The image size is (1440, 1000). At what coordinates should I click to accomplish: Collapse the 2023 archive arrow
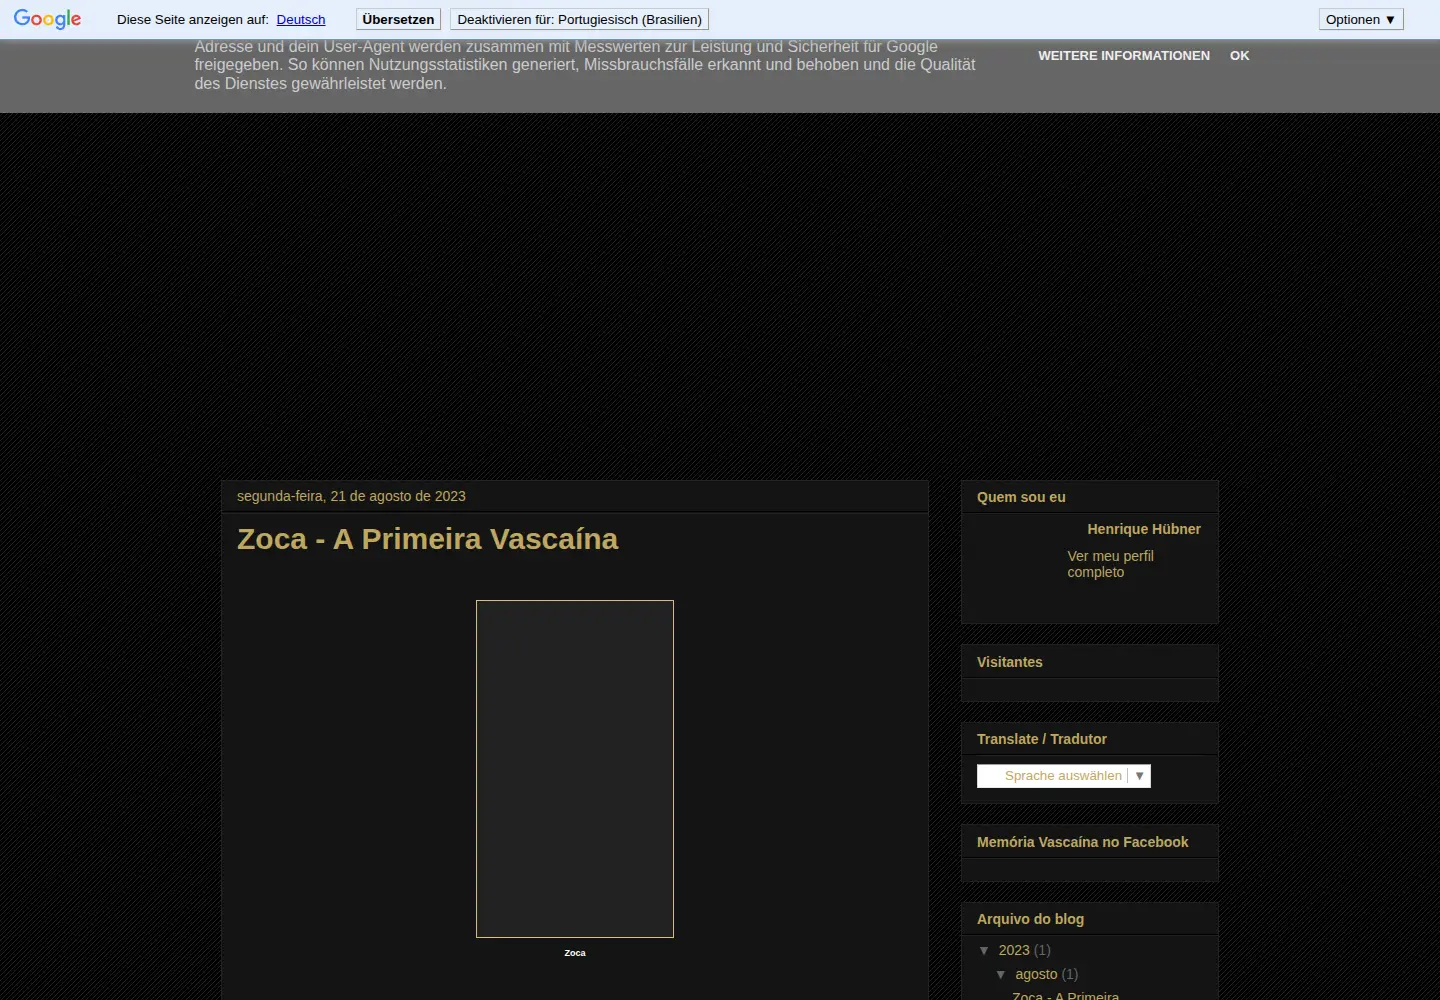point(985,951)
